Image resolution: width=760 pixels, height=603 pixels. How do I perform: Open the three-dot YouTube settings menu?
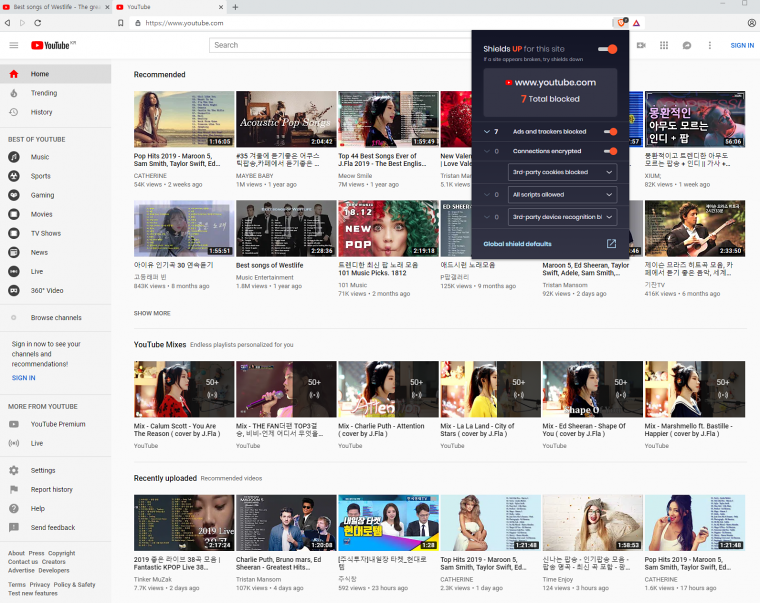coord(710,45)
